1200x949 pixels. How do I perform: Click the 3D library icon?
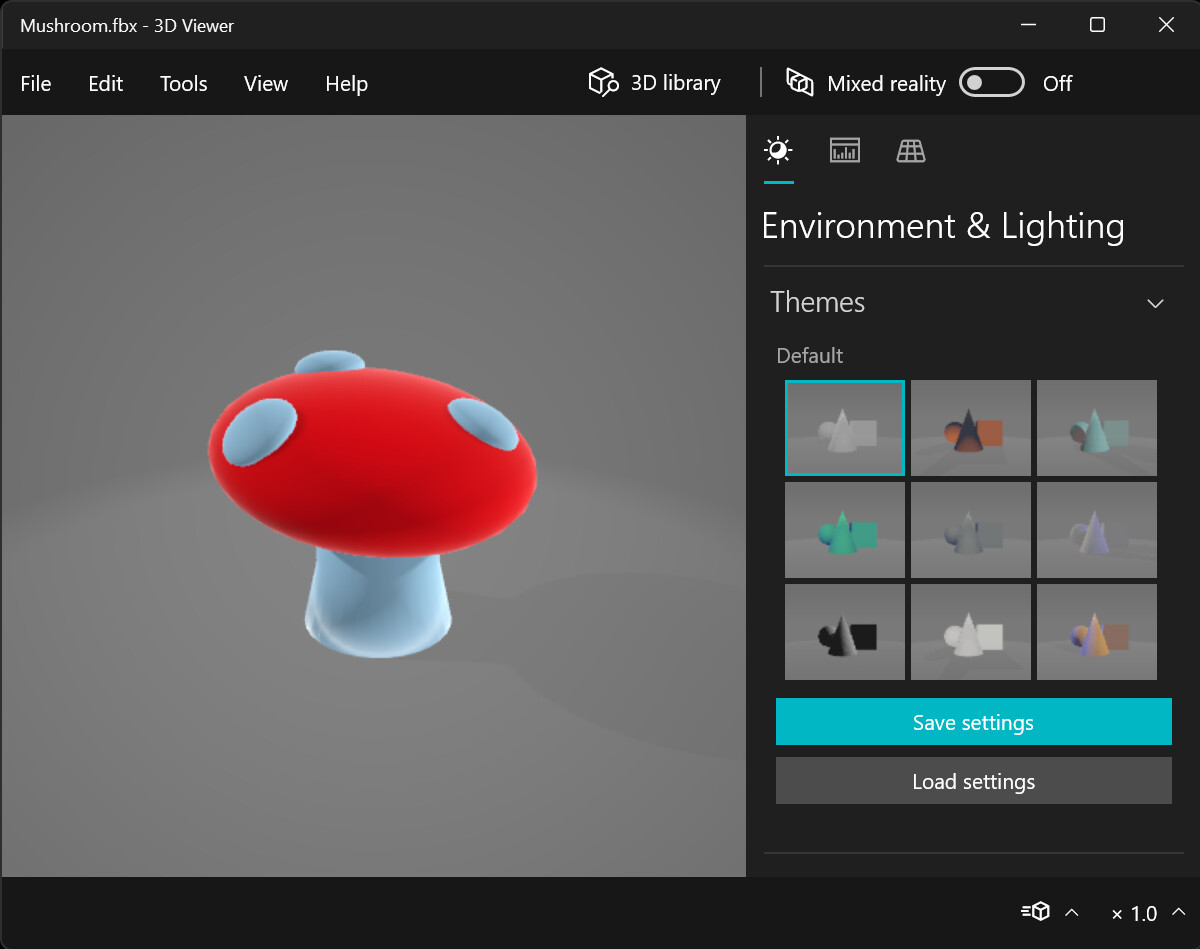click(603, 83)
